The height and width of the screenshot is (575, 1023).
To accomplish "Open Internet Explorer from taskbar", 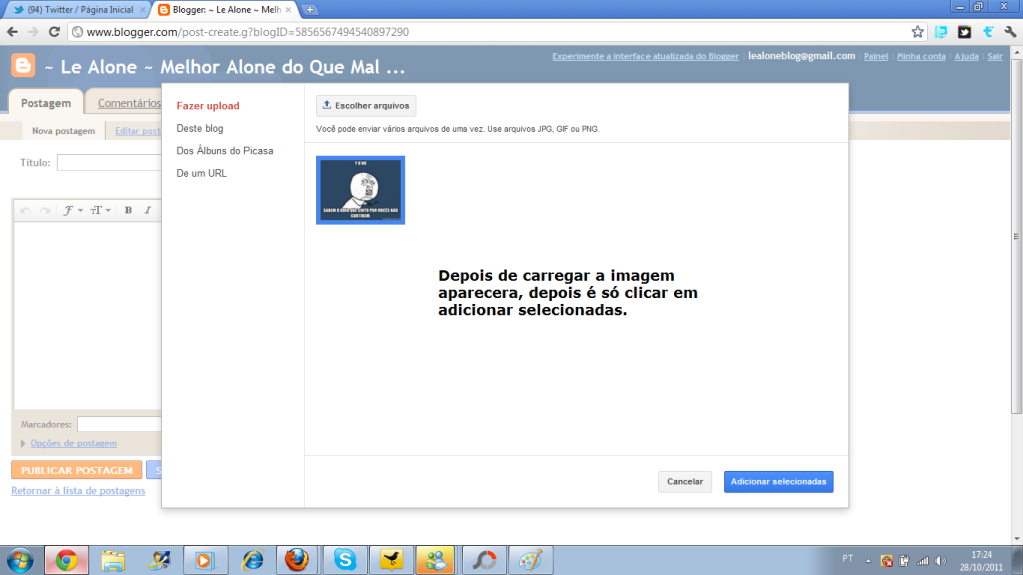I will pyautogui.click(x=251, y=560).
